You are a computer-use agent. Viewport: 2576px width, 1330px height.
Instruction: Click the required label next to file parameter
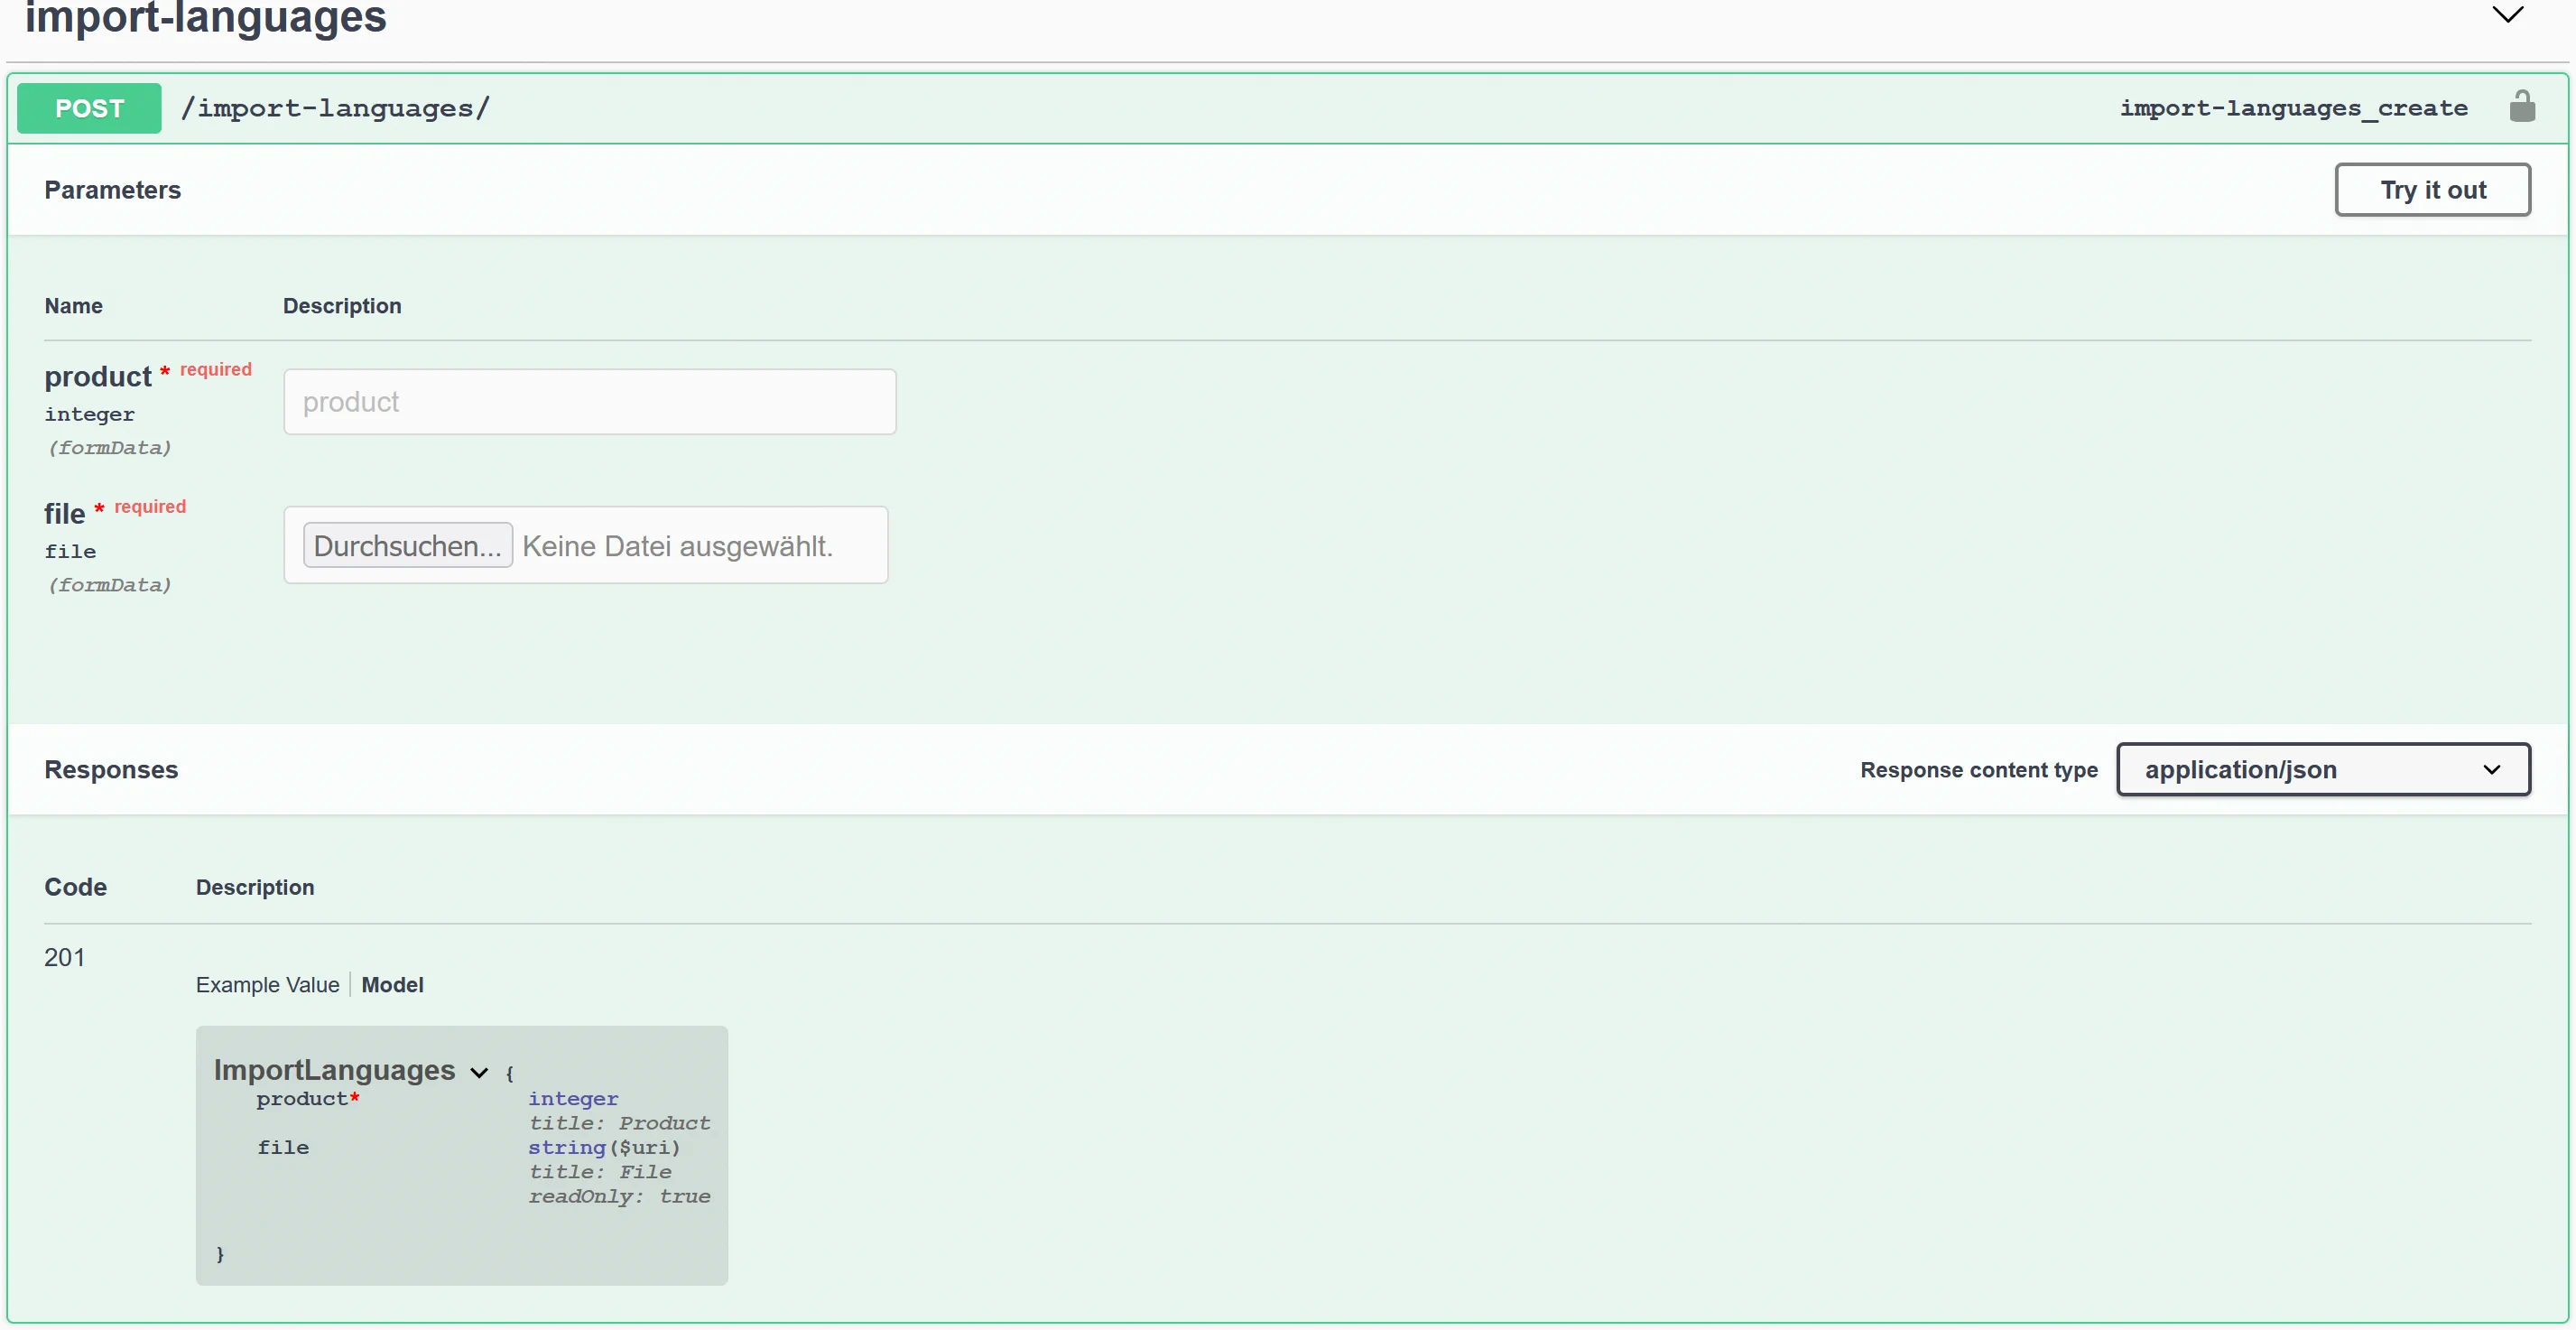pyautogui.click(x=149, y=507)
